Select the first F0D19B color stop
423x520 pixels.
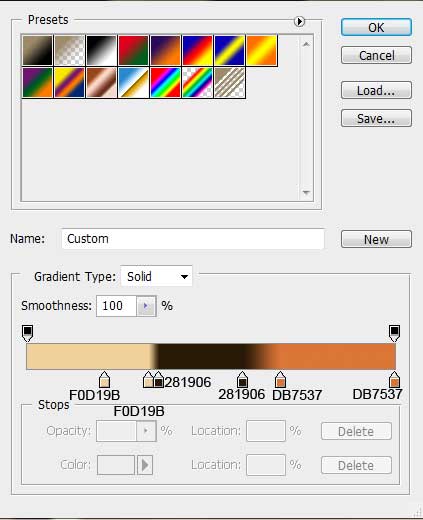pos(104,380)
